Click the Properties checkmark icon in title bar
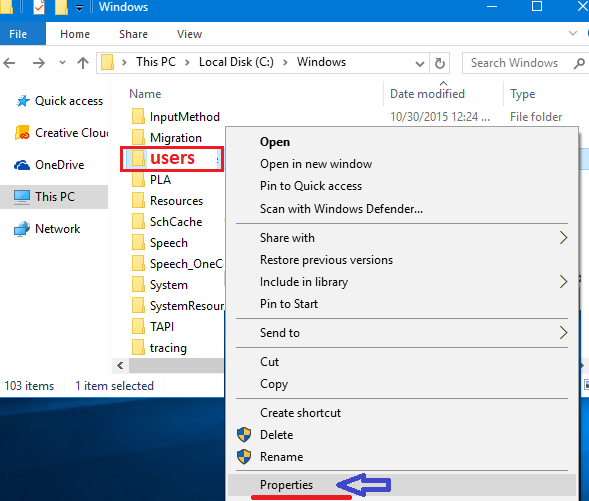 (x=39, y=7)
